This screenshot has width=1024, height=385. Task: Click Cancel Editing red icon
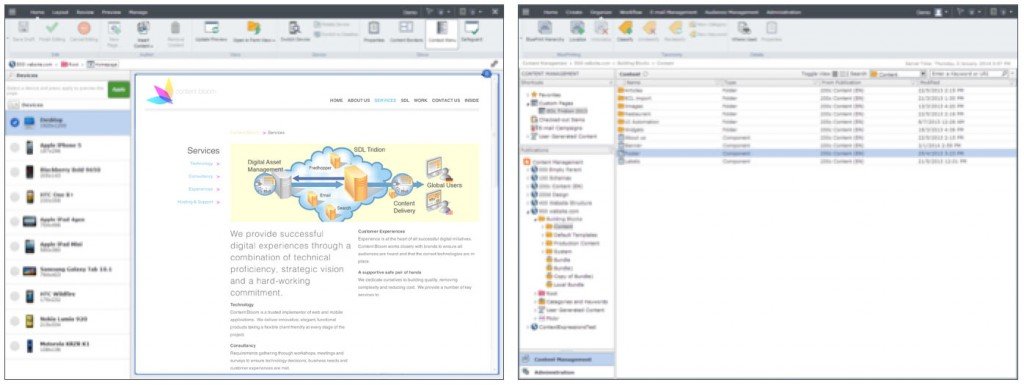tap(84, 28)
